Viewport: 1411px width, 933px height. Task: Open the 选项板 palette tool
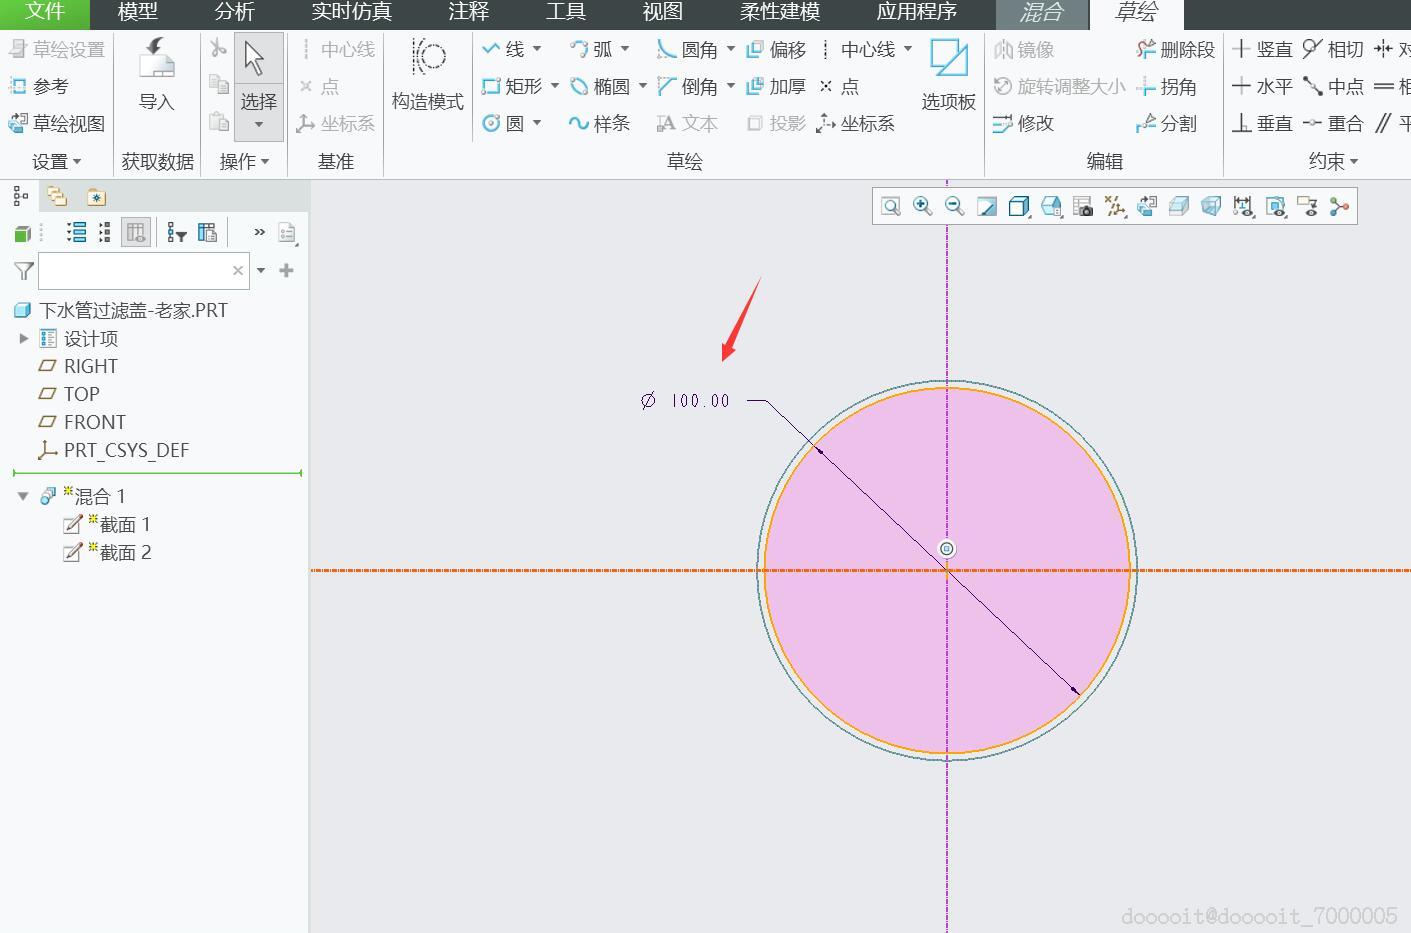coord(948,75)
